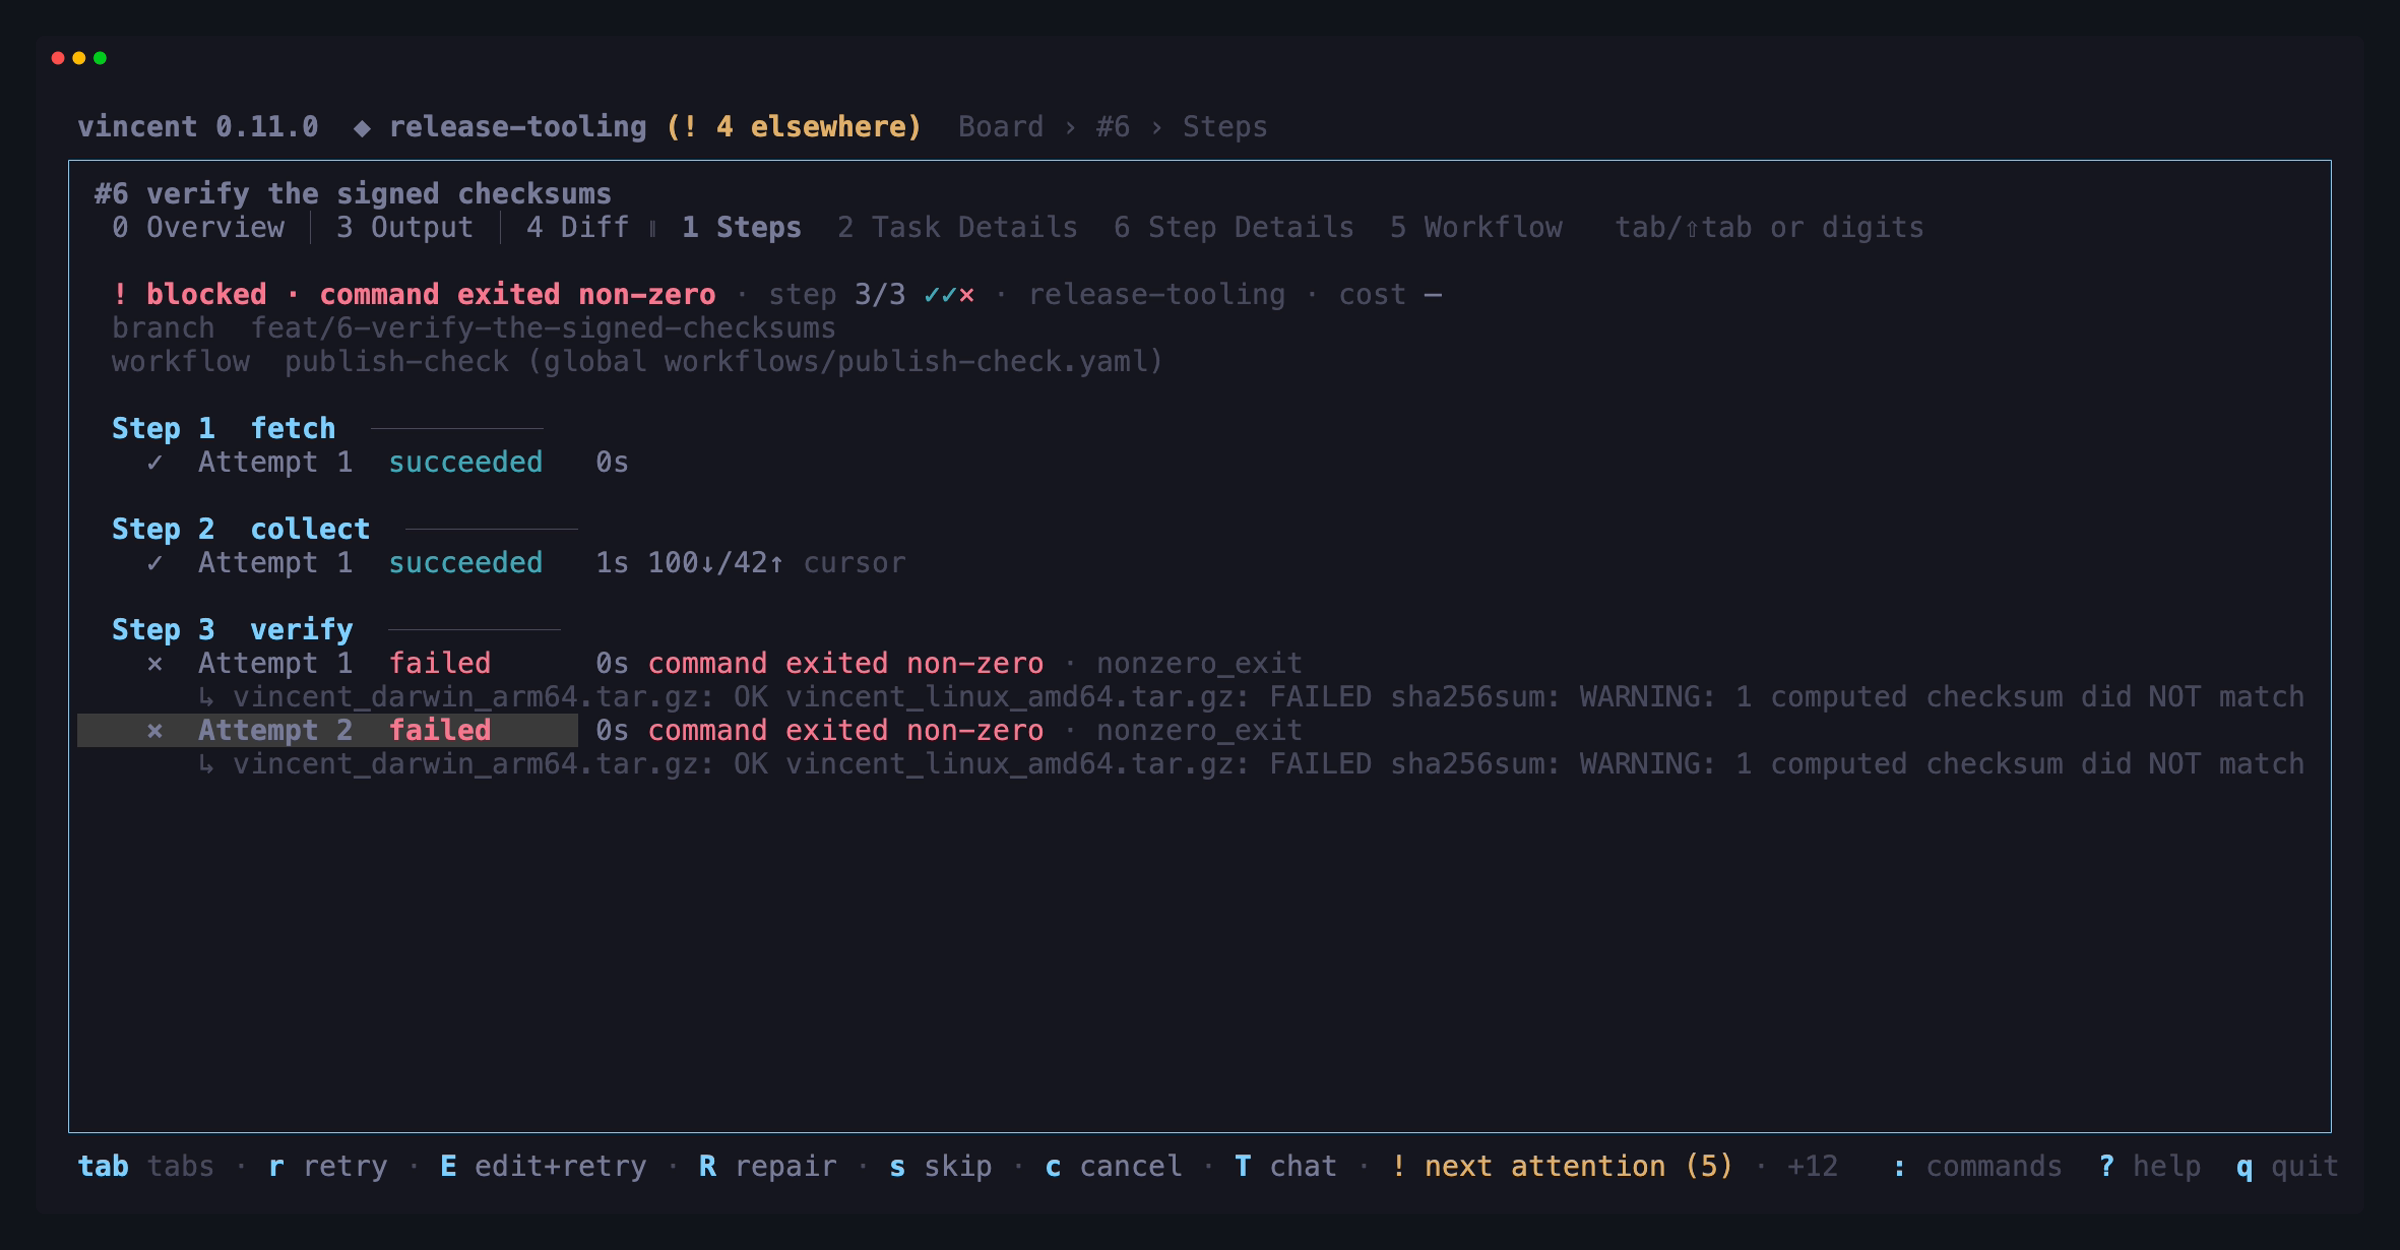
Task: Click the '(! 4 elsewhere)' warning in header
Action: (793, 127)
